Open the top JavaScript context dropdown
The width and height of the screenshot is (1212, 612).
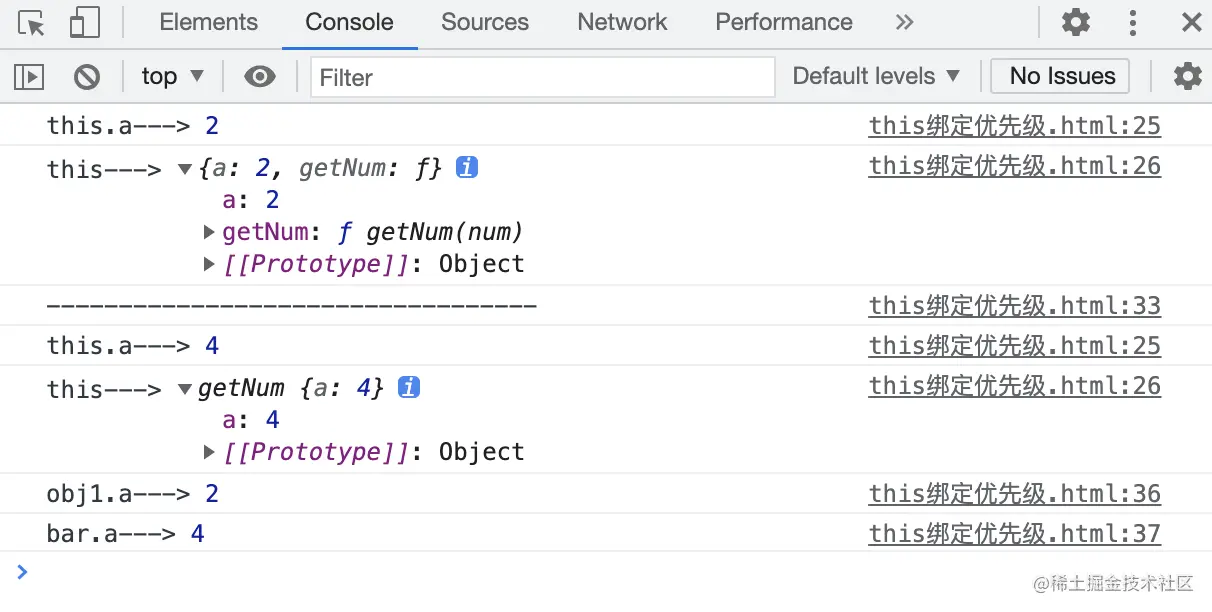pyautogui.click(x=172, y=76)
